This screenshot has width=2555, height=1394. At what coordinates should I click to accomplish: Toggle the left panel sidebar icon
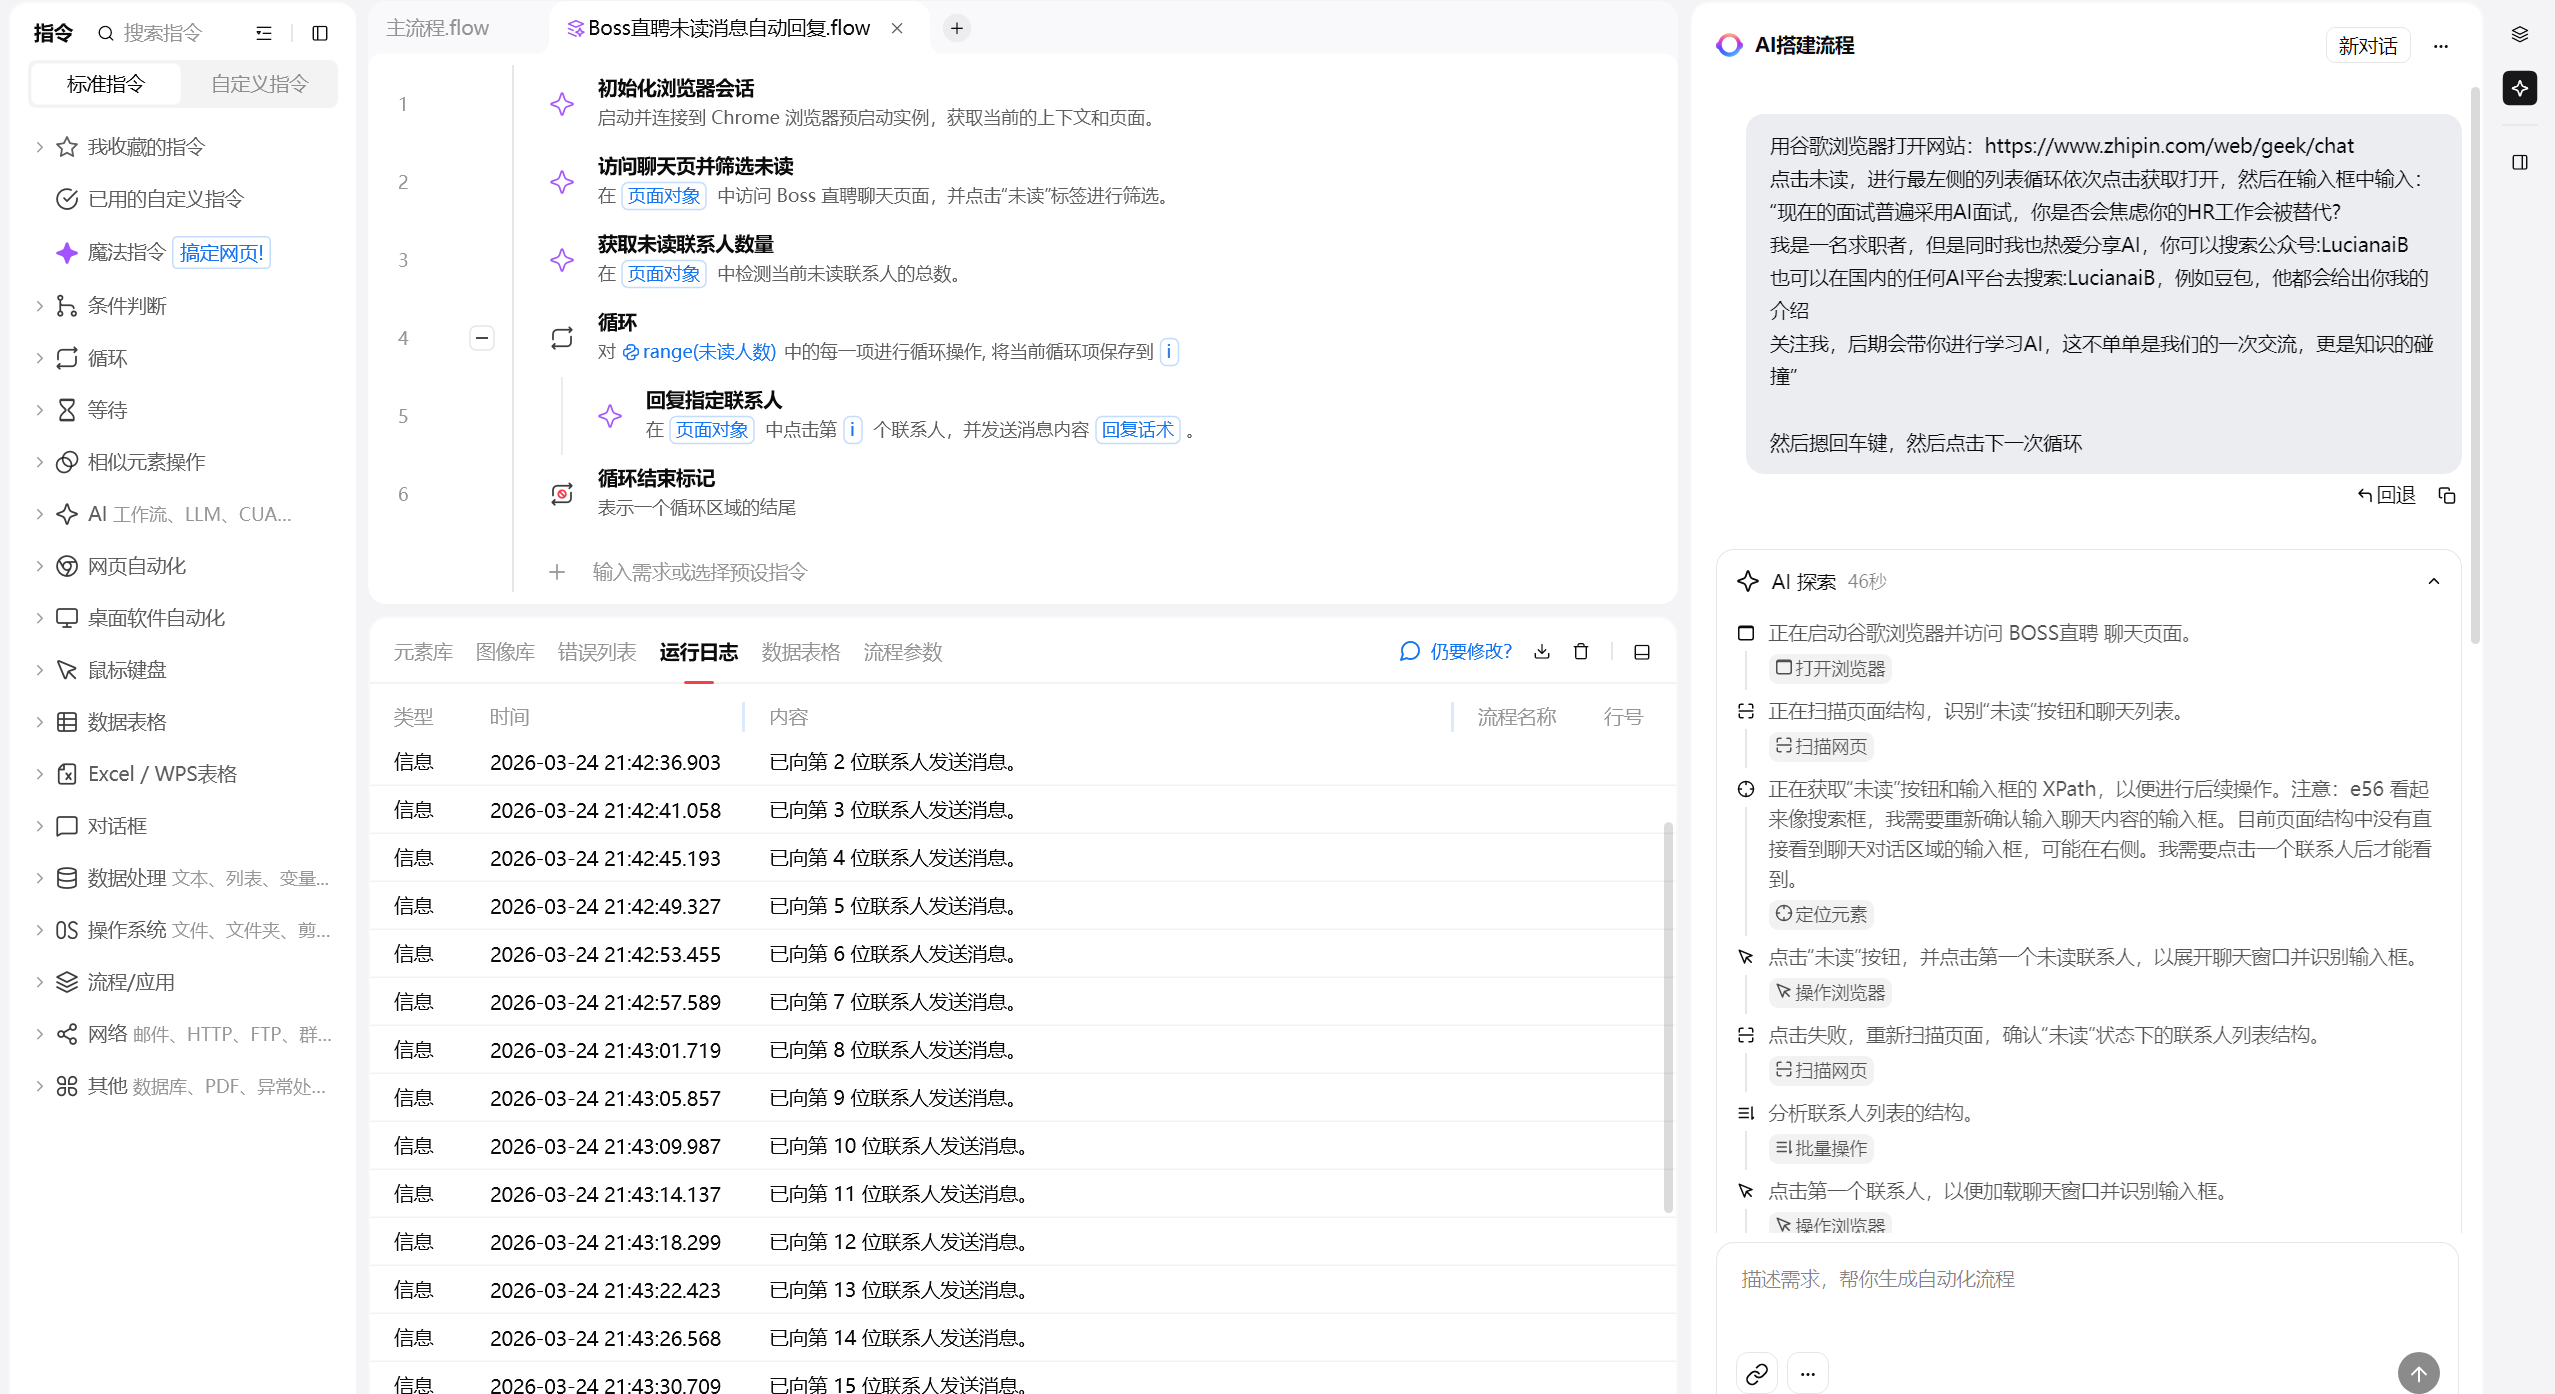click(x=320, y=33)
